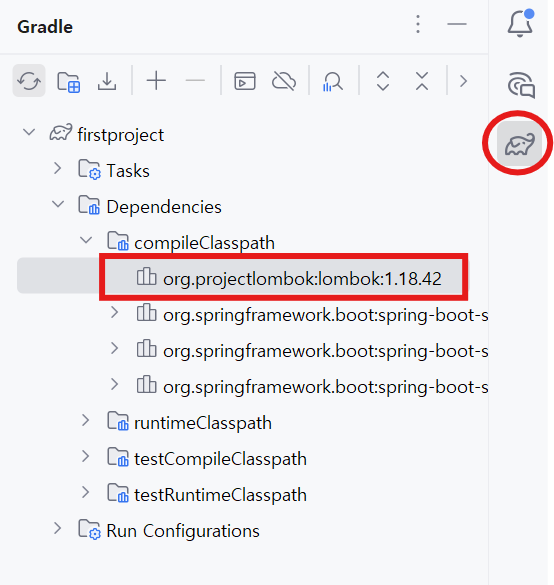Select the compileClasspath label
The height and width of the screenshot is (585, 554).
204,243
